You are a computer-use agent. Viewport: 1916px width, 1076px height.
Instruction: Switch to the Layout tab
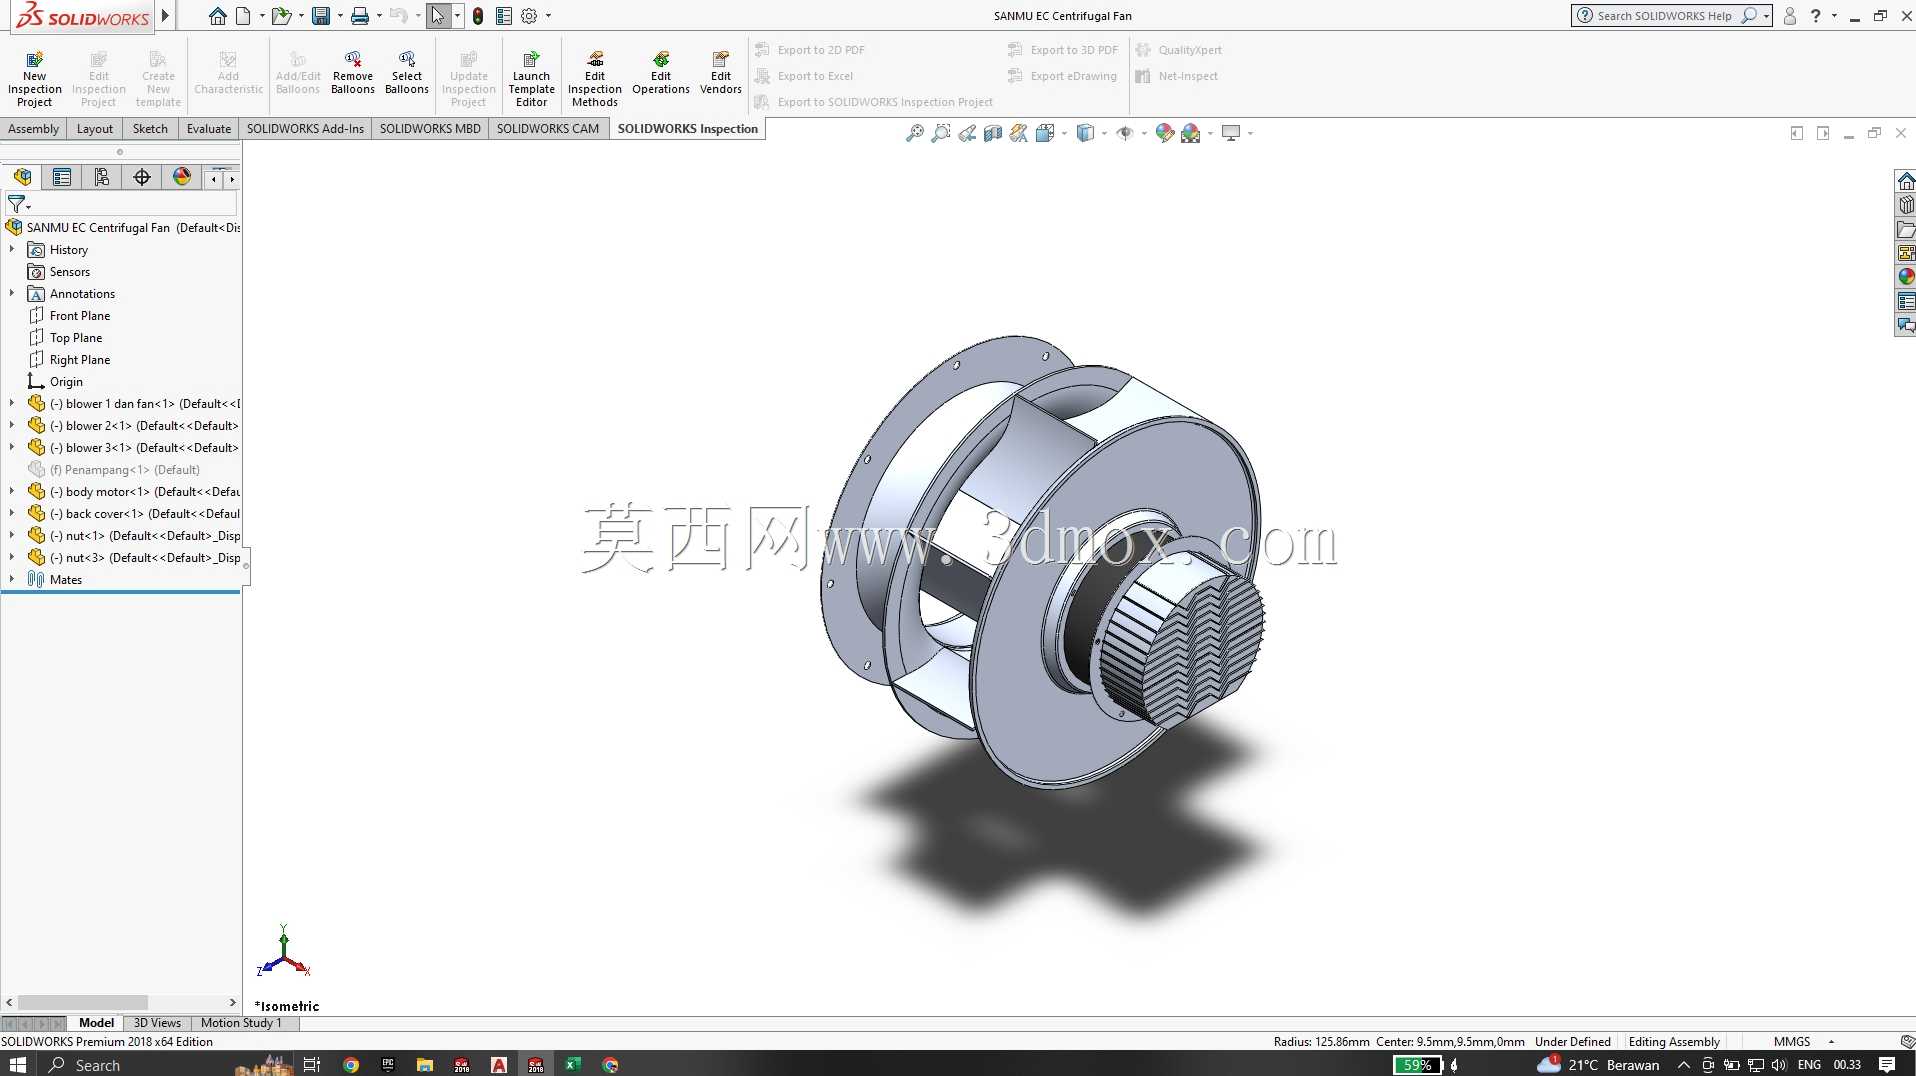pyautogui.click(x=95, y=129)
